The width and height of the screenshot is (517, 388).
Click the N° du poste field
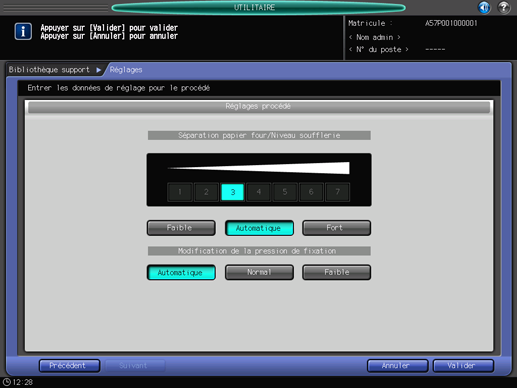pos(379,49)
